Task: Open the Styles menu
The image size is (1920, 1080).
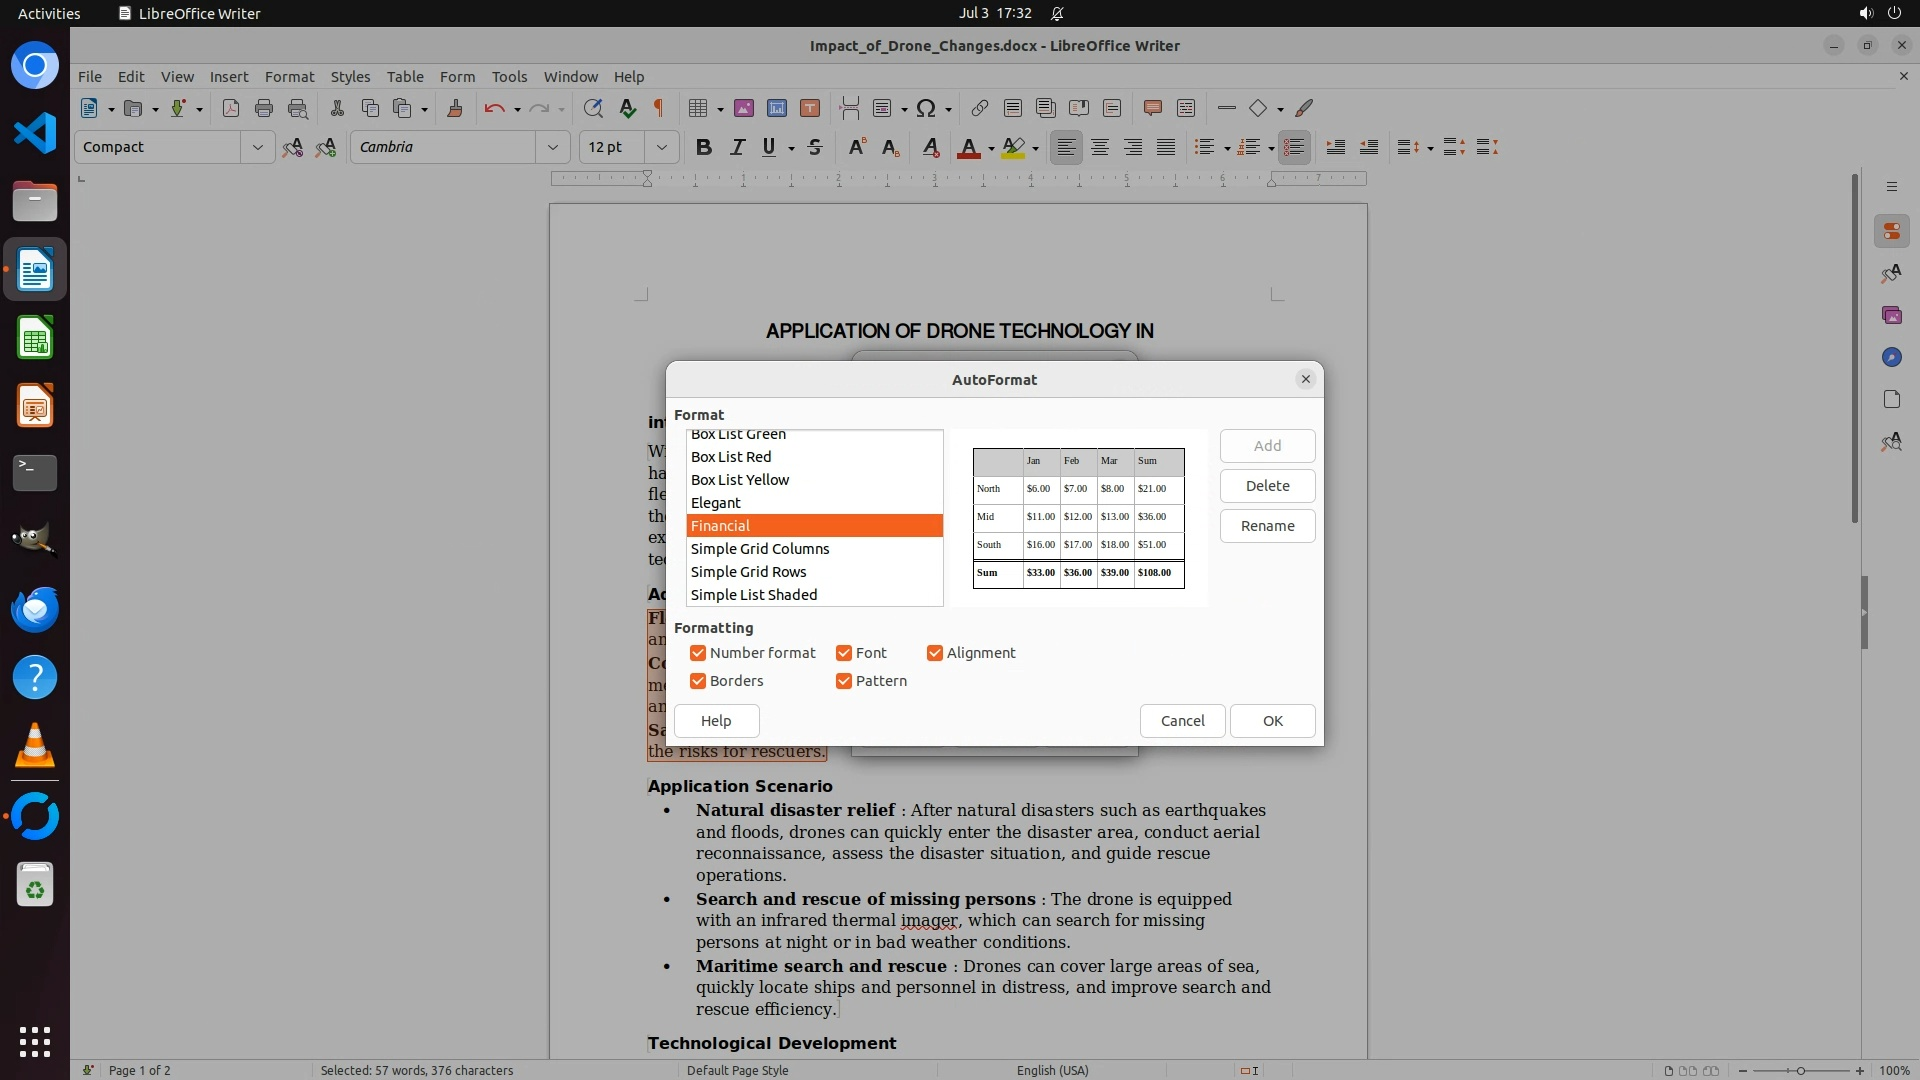Action: click(350, 76)
